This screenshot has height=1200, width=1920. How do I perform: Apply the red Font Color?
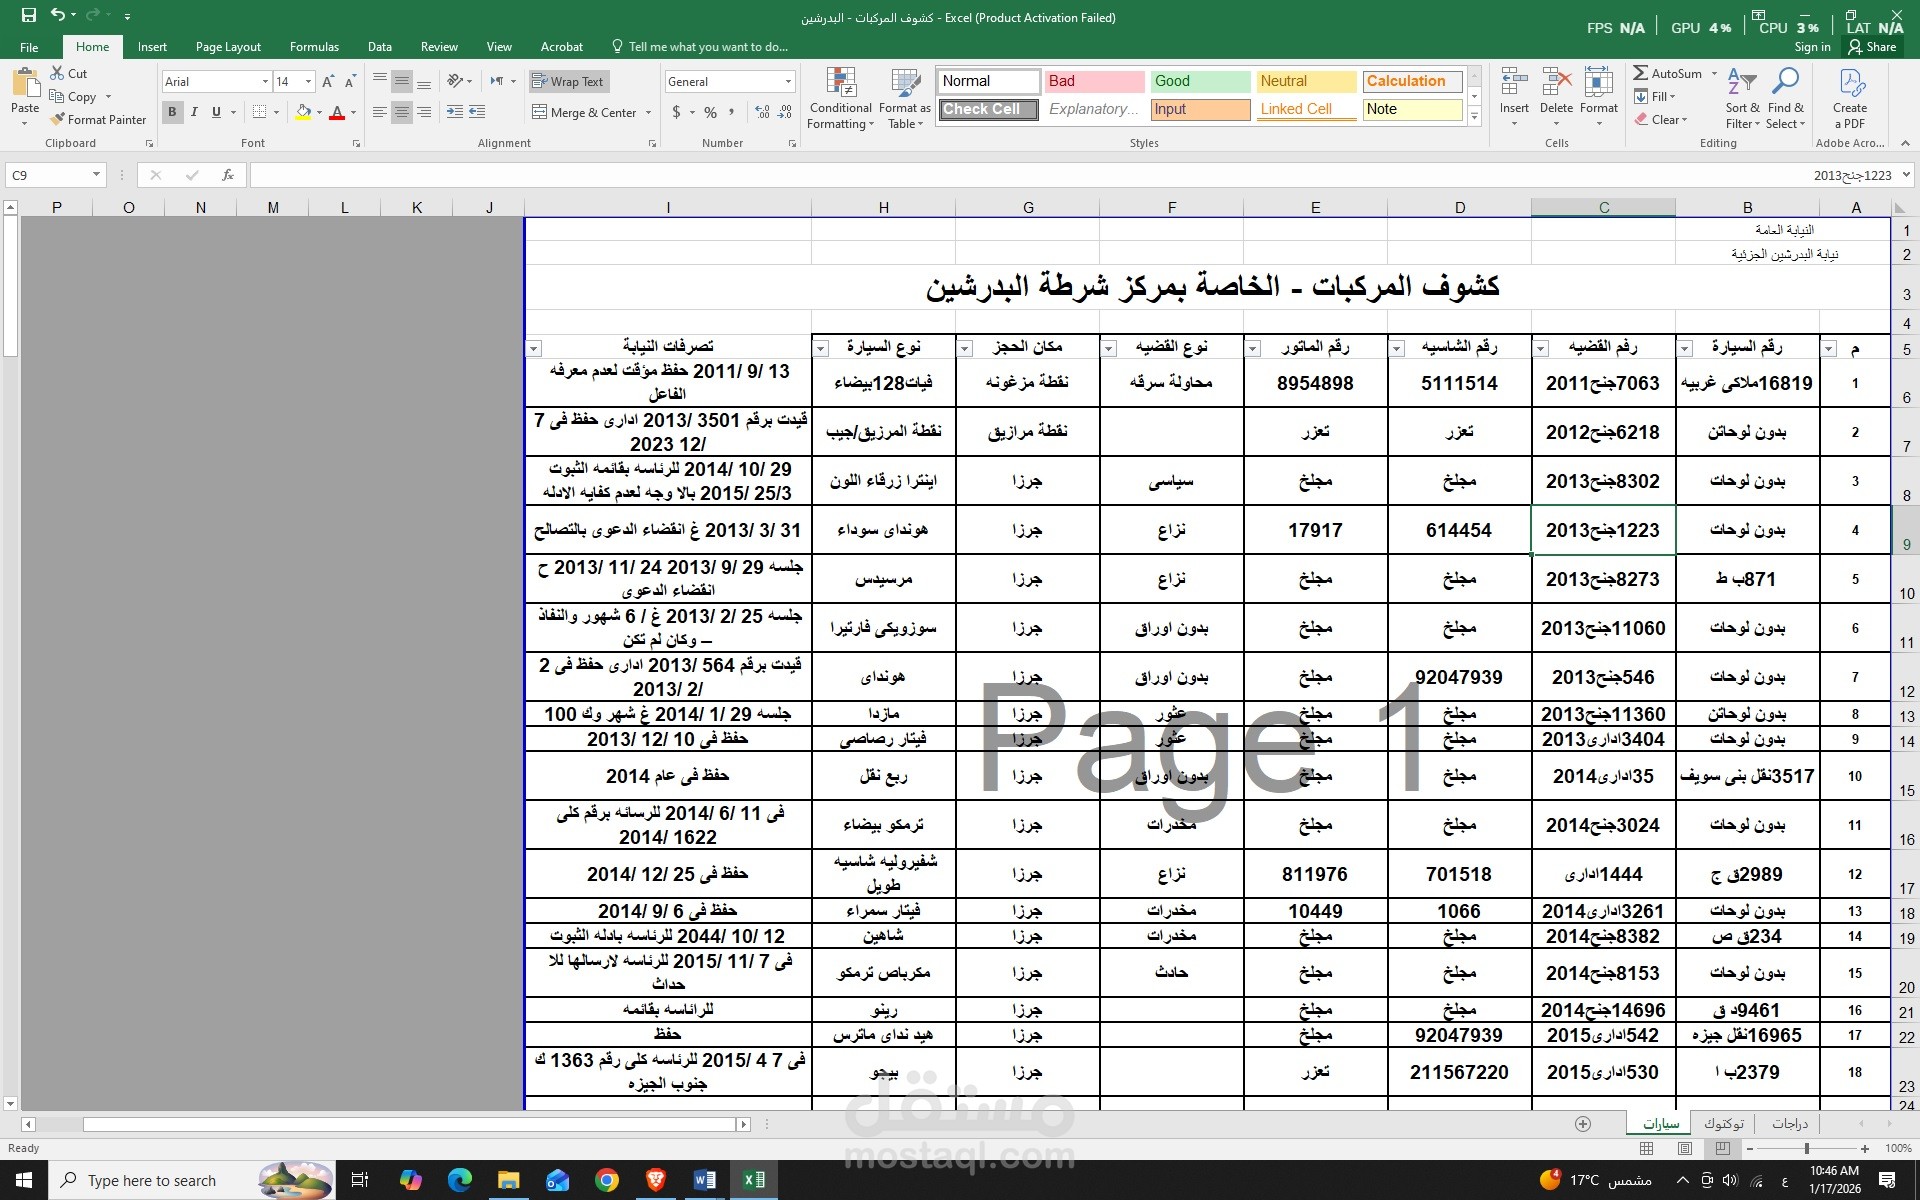tap(337, 112)
